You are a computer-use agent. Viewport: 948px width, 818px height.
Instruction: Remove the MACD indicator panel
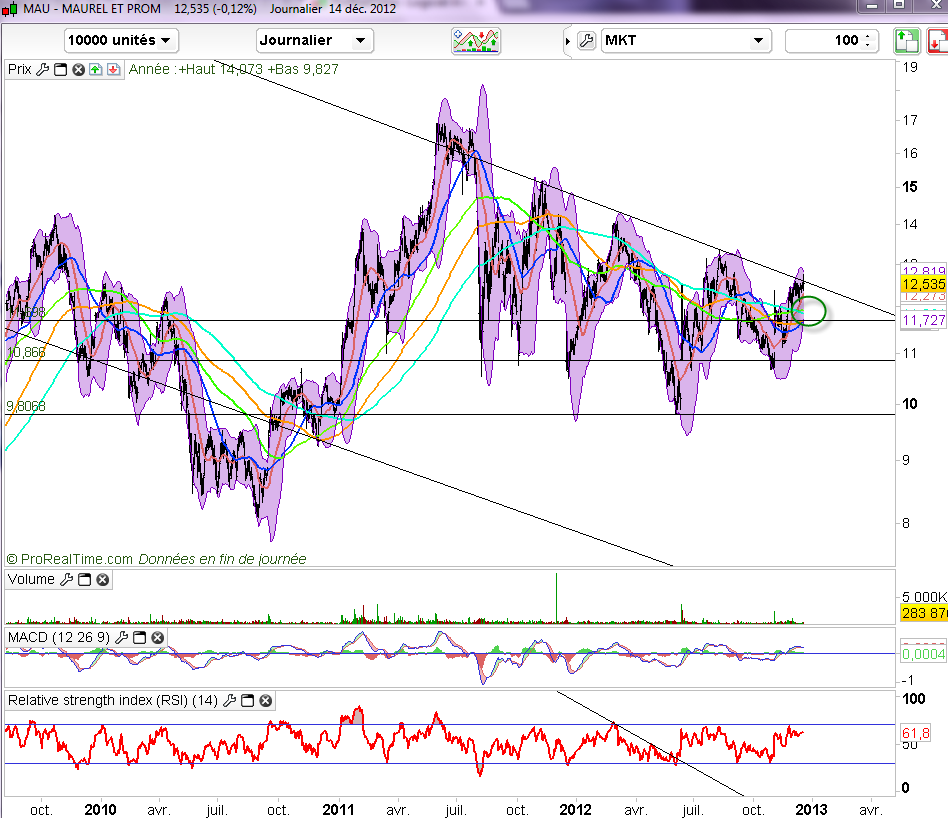point(157,637)
